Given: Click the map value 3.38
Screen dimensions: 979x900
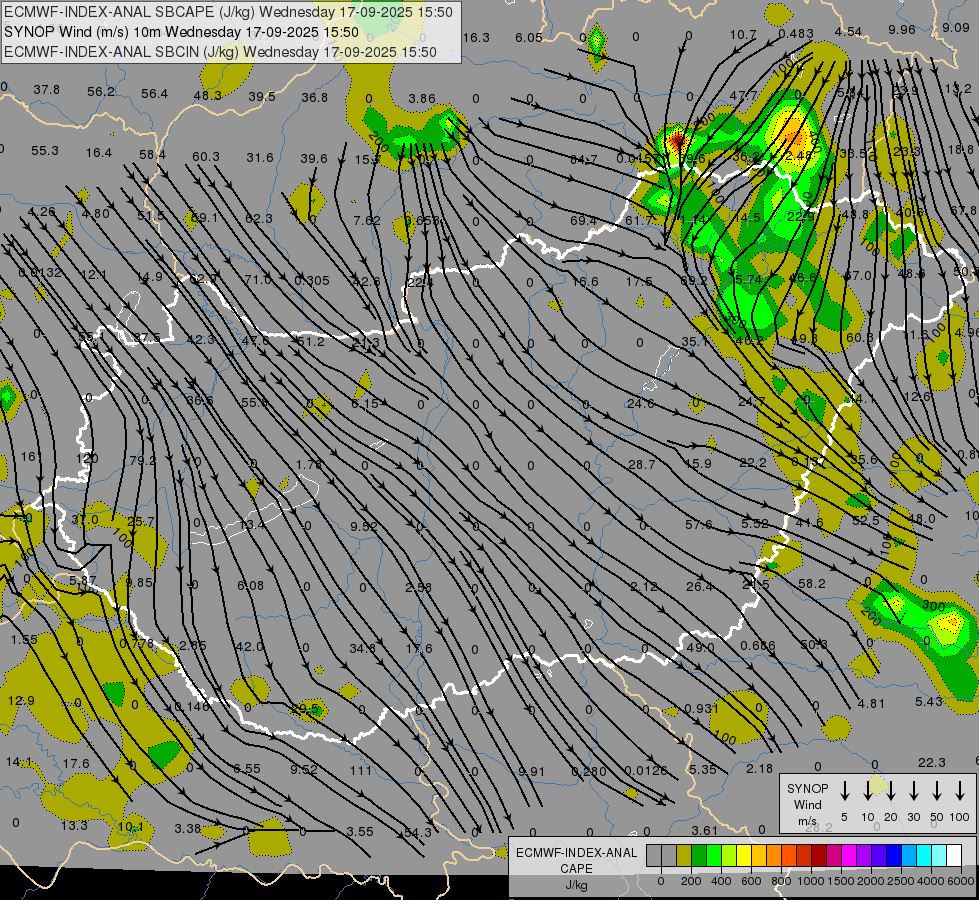Looking at the screenshot, I should [187, 829].
